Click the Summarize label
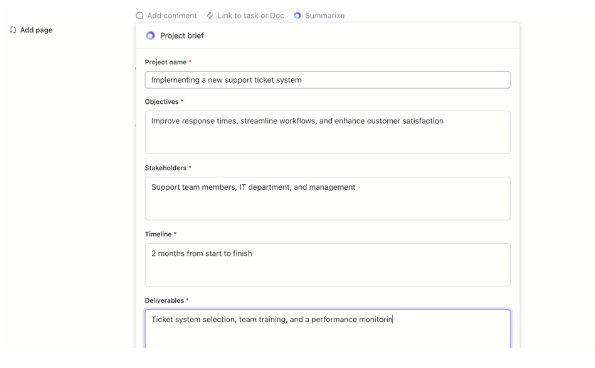The width and height of the screenshot is (595, 368). pos(325,16)
